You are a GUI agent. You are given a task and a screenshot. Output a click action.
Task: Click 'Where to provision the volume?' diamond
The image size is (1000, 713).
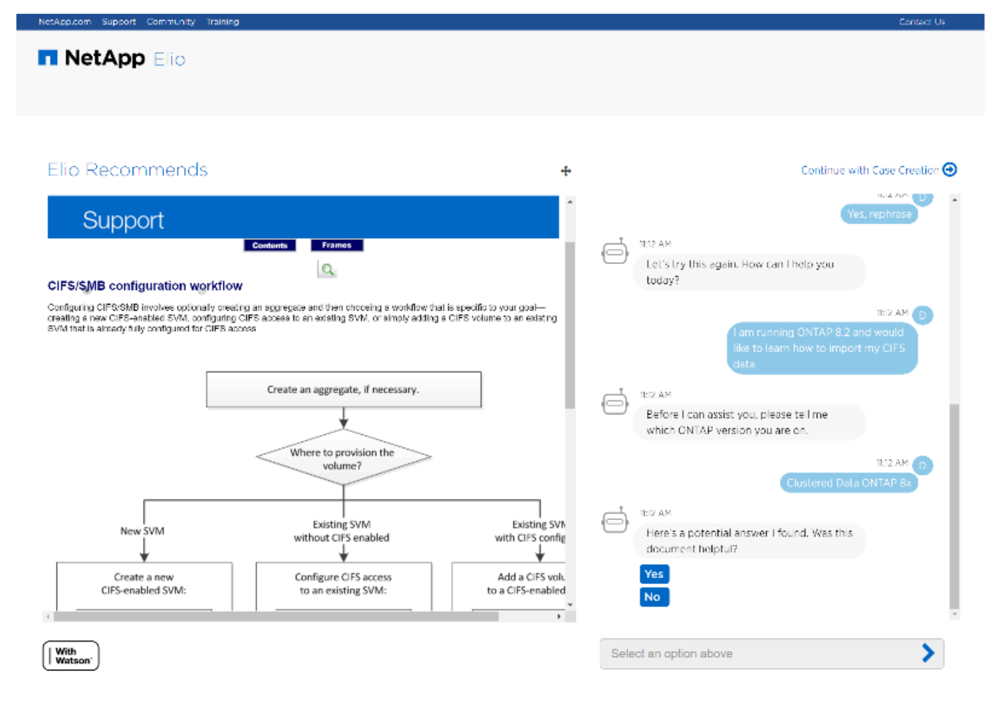(x=343, y=458)
